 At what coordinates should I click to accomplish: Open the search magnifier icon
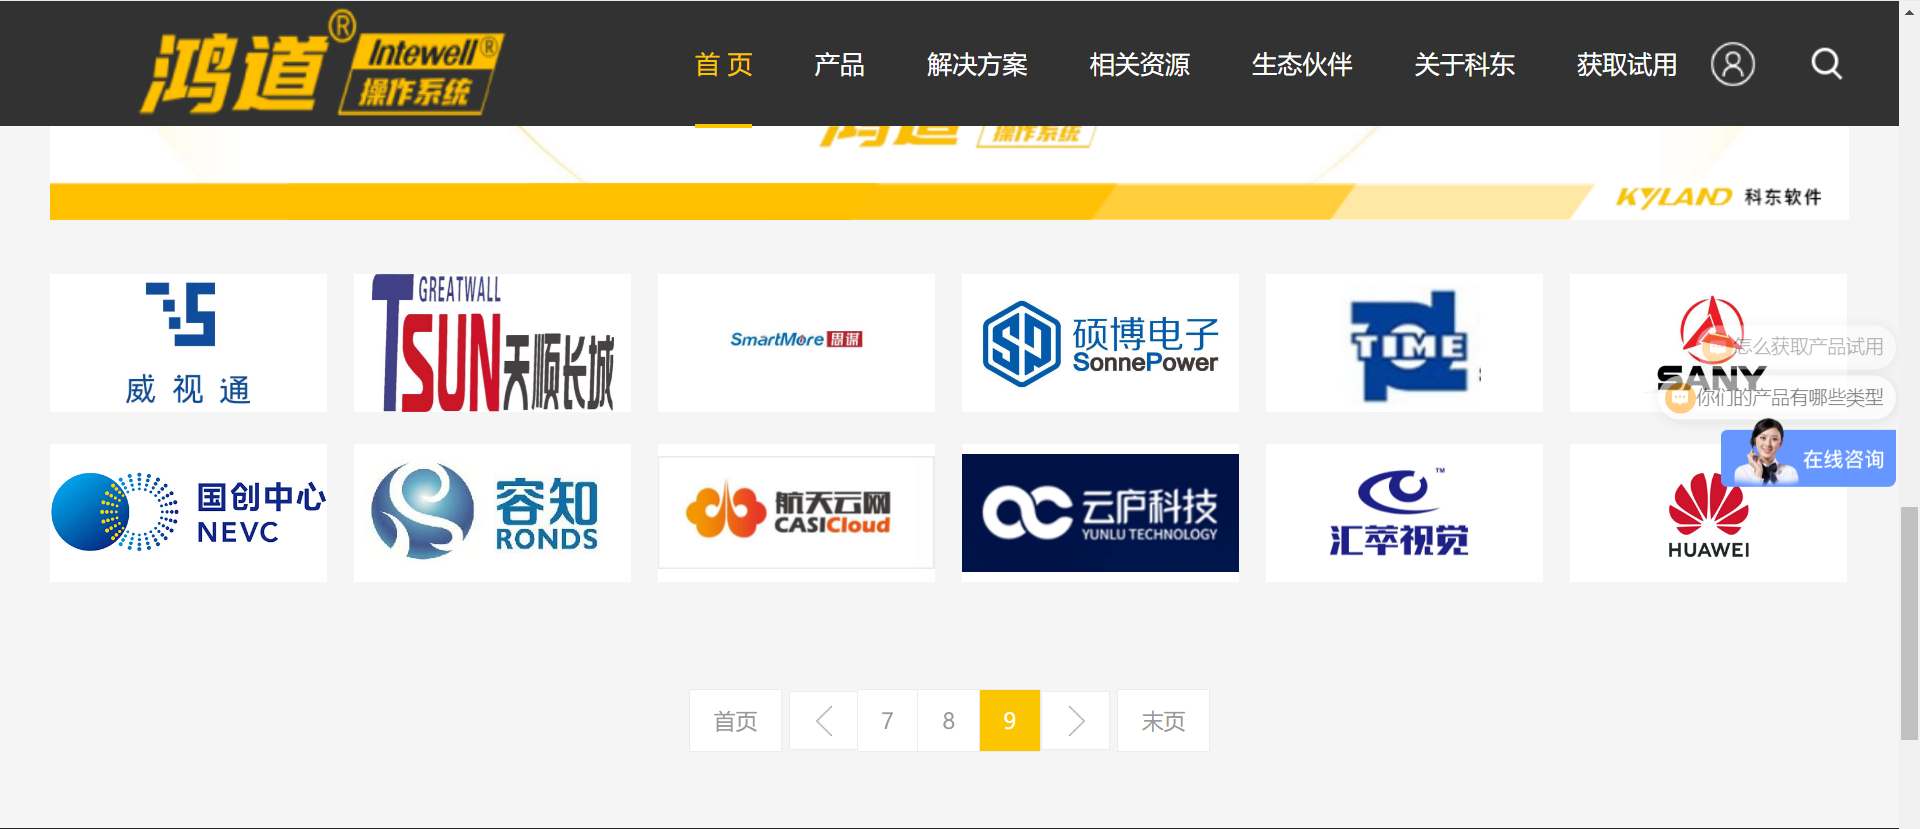click(x=1826, y=64)
